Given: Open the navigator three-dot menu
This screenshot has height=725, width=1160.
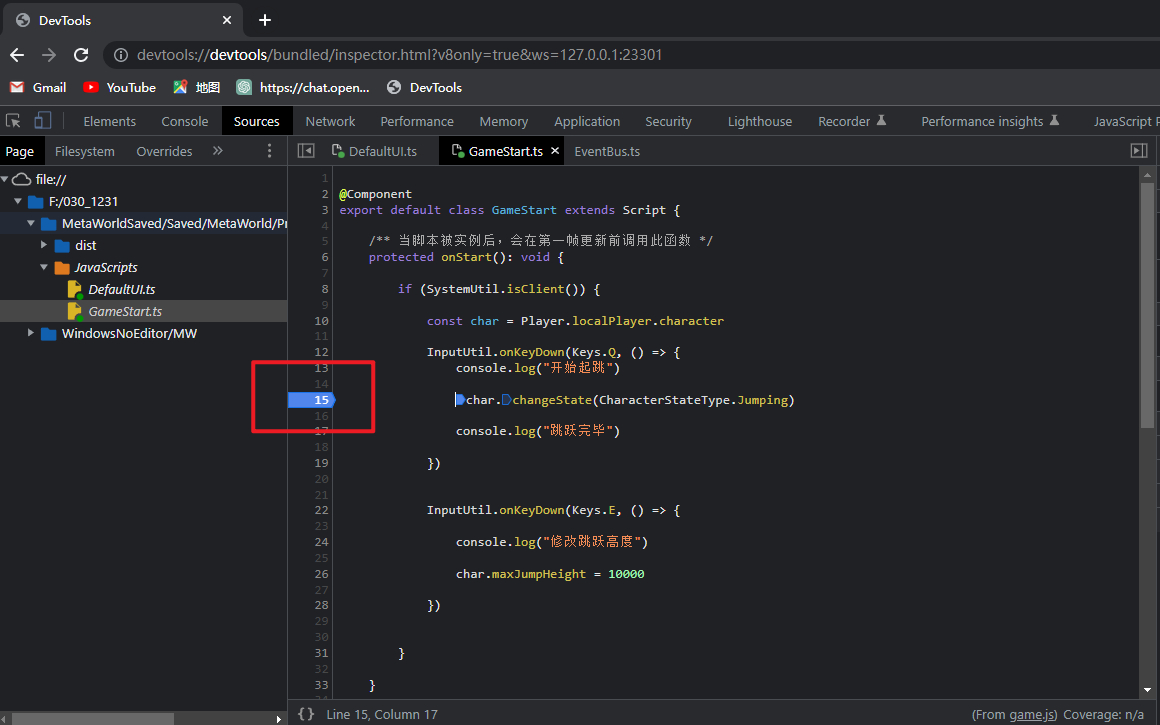Looking at the screenshot, I should point(269,151).
